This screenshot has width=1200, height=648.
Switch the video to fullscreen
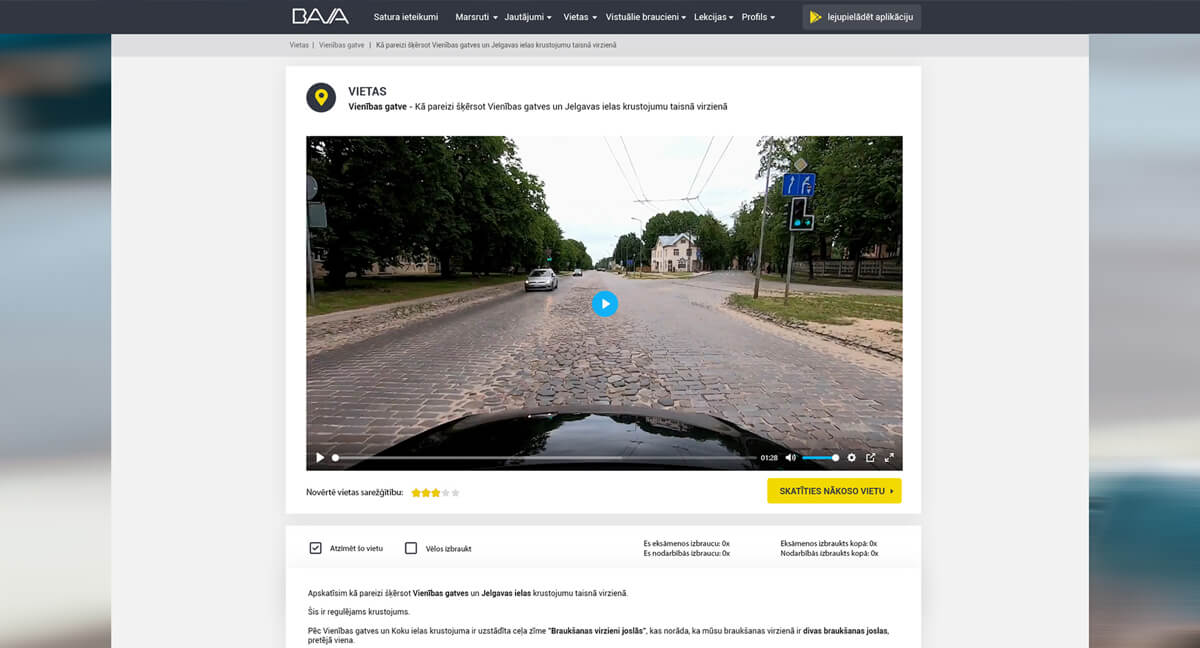coord(891,457)
